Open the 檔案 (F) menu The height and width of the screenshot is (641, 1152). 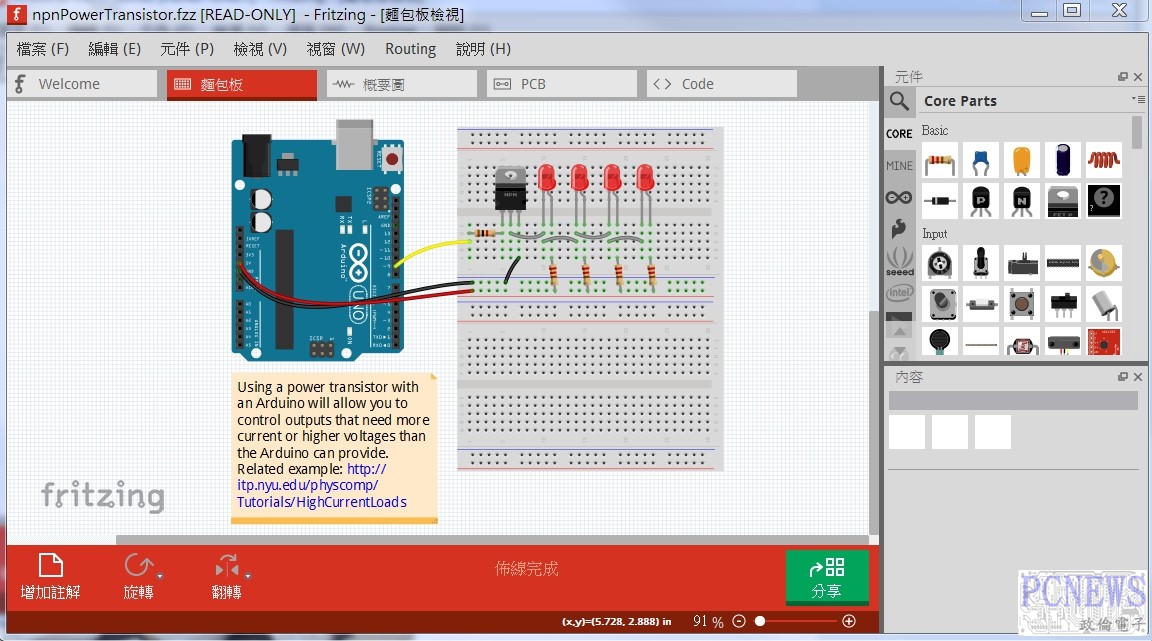pyautogui.click(x=43, y=49)
